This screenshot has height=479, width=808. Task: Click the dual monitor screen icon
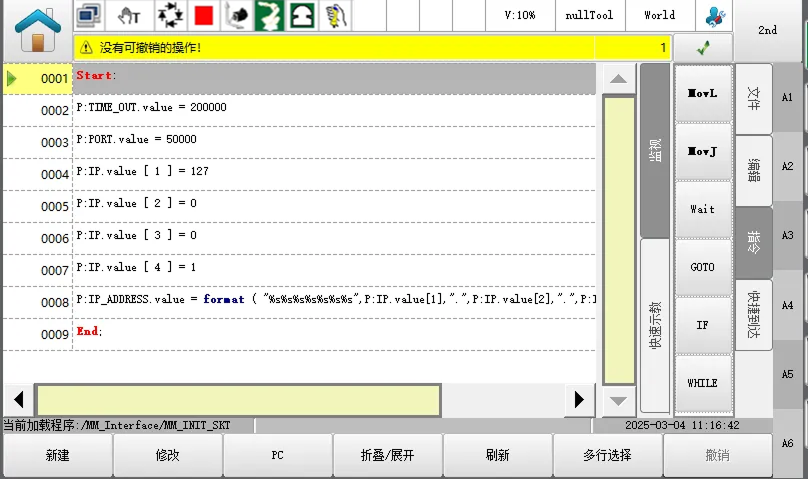coord(89,15)
